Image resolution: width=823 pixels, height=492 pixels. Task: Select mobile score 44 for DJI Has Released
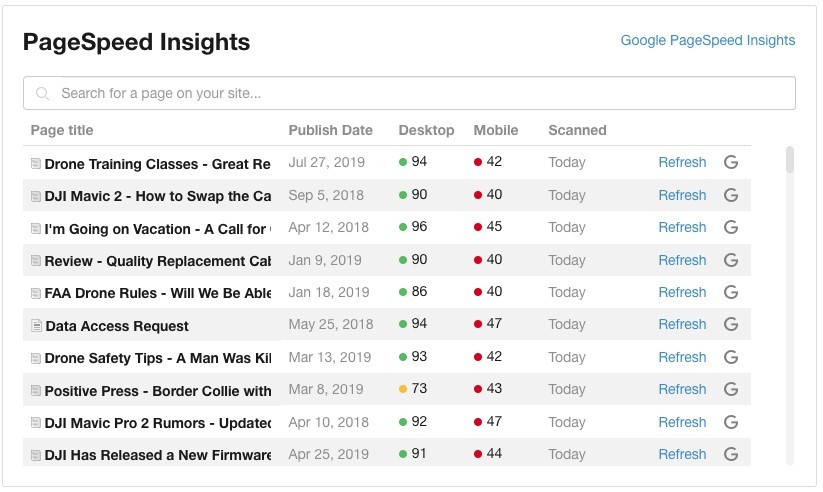494,454
